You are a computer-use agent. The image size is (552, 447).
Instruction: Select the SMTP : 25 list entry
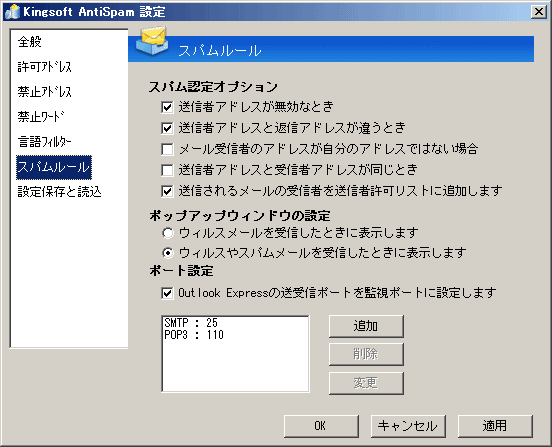[191, 322]
